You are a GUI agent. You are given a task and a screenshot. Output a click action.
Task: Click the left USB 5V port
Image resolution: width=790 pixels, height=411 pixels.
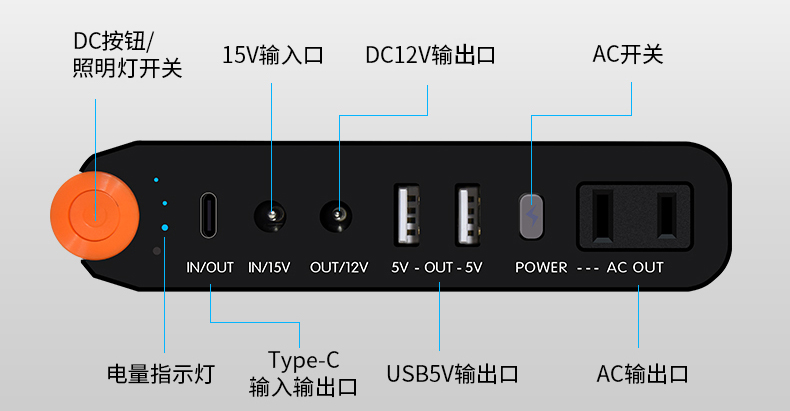[x=407, y=215]
